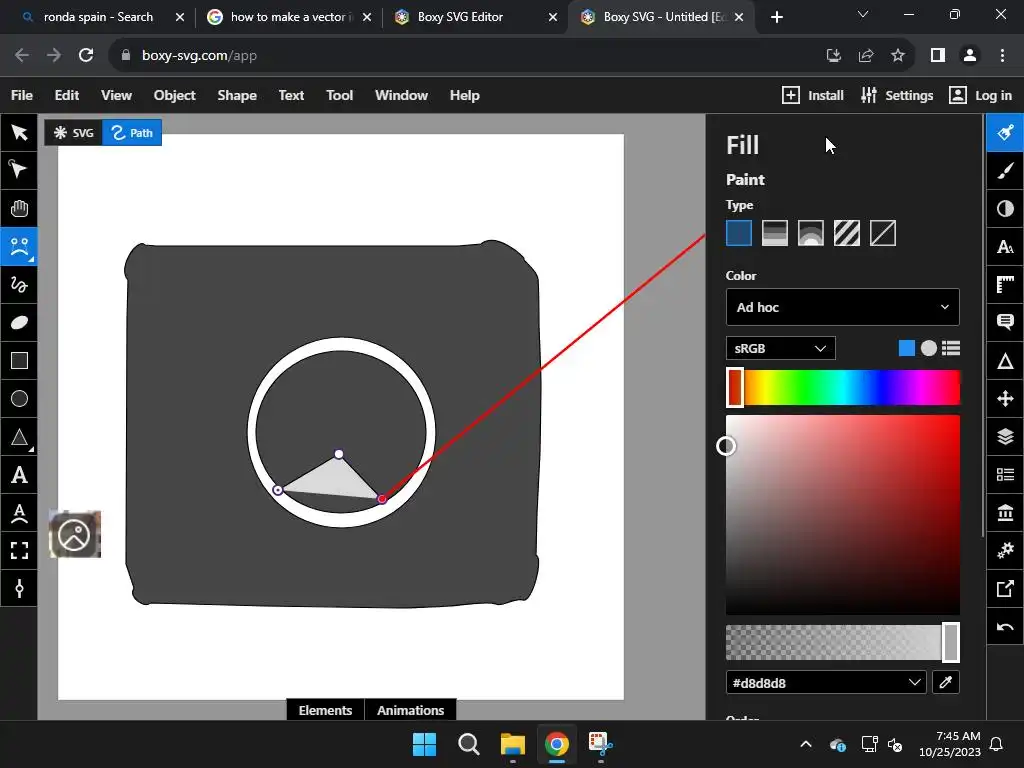Screen dimensions: 1024x768
Task: Open the Stroke brush panel
Action: 1005,170
